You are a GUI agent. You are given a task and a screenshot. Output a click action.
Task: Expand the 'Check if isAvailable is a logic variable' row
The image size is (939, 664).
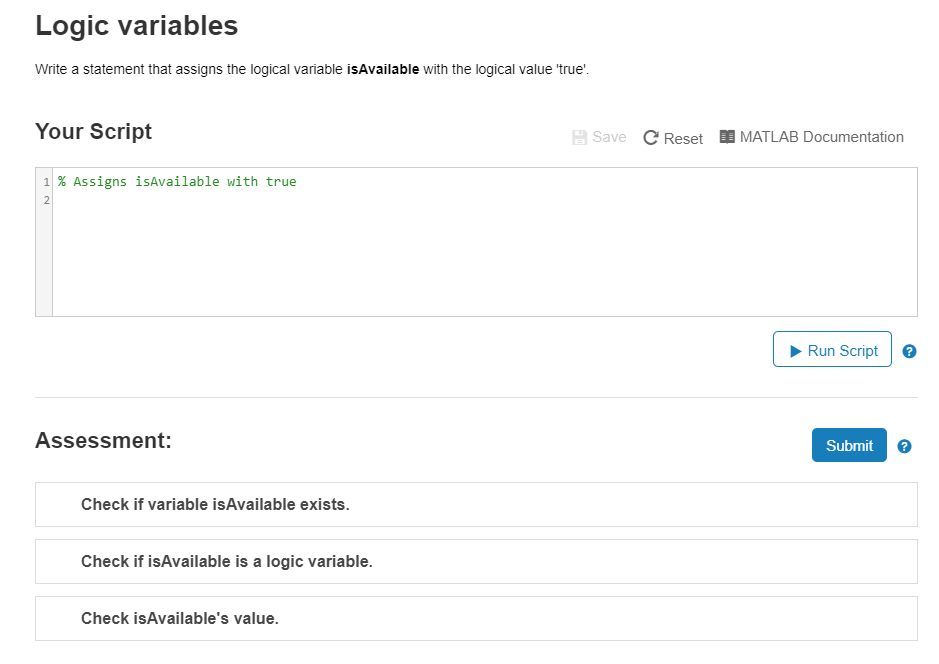[x=476, y=561]
